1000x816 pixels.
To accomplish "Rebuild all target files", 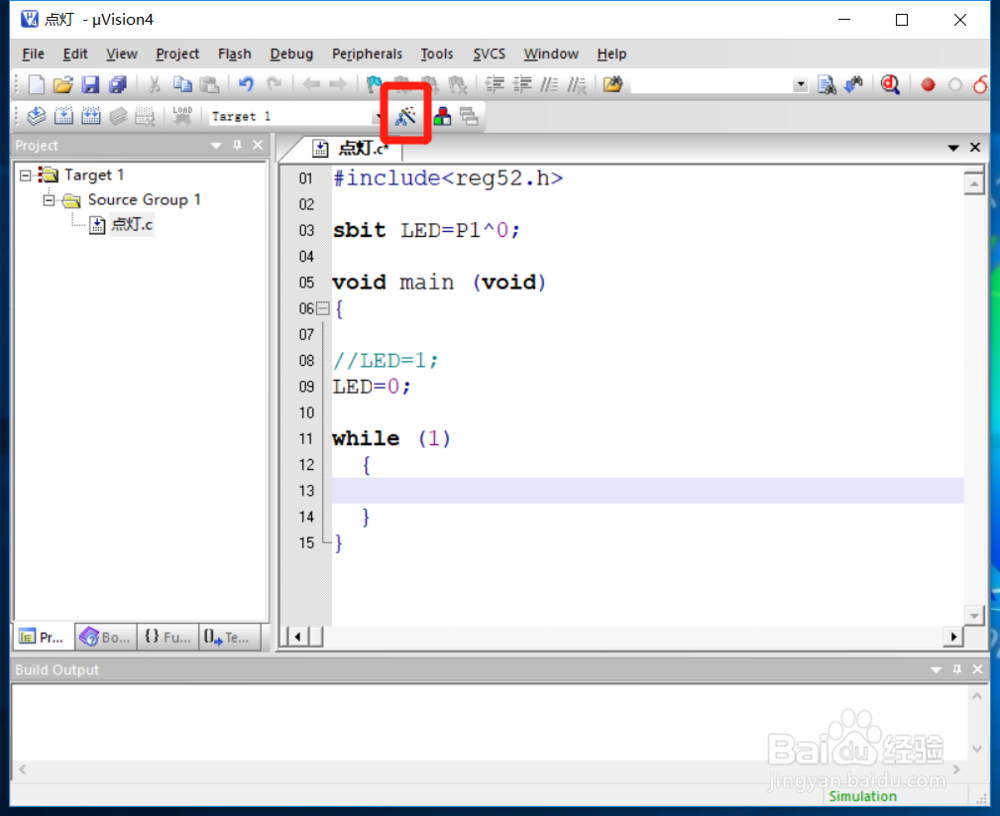I will click(x=91, y=116).
